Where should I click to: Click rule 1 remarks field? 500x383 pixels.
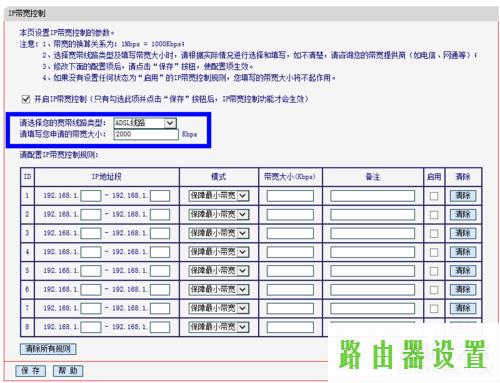pos(373,196)
